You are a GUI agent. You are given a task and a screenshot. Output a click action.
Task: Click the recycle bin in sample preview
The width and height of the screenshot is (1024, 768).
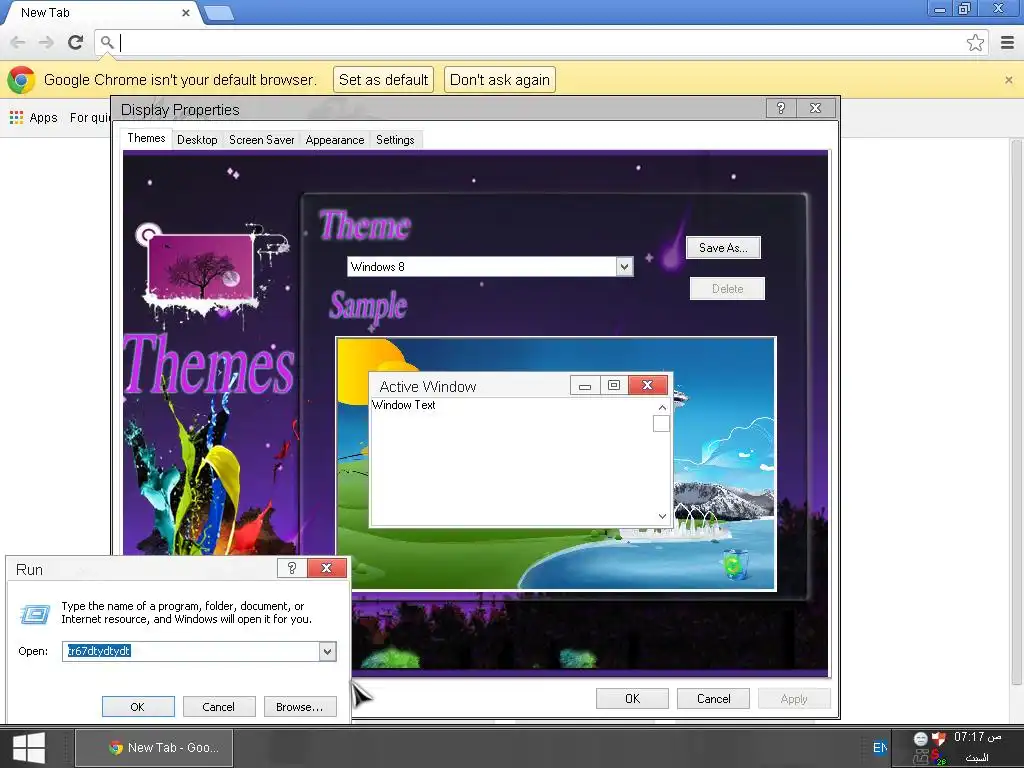point(735,564)
